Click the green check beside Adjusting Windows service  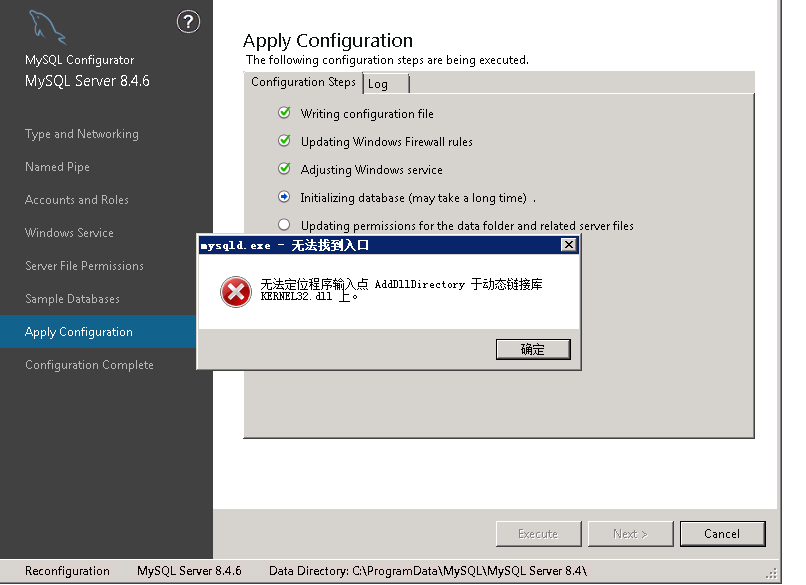pos(284,169)
